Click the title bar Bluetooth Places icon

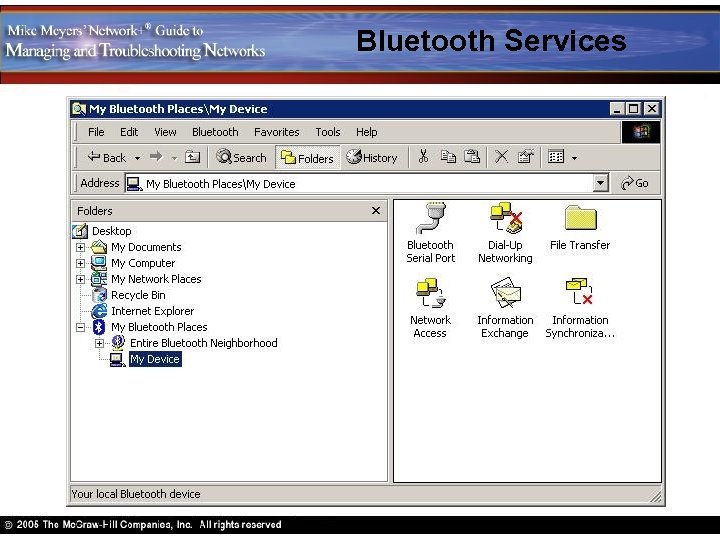click(79, 109)
